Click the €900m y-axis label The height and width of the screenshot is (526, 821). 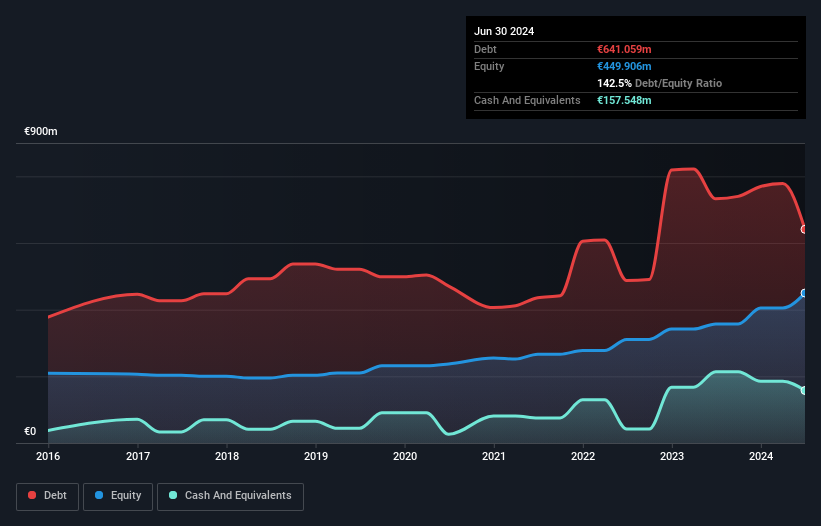tap(41, 131)
